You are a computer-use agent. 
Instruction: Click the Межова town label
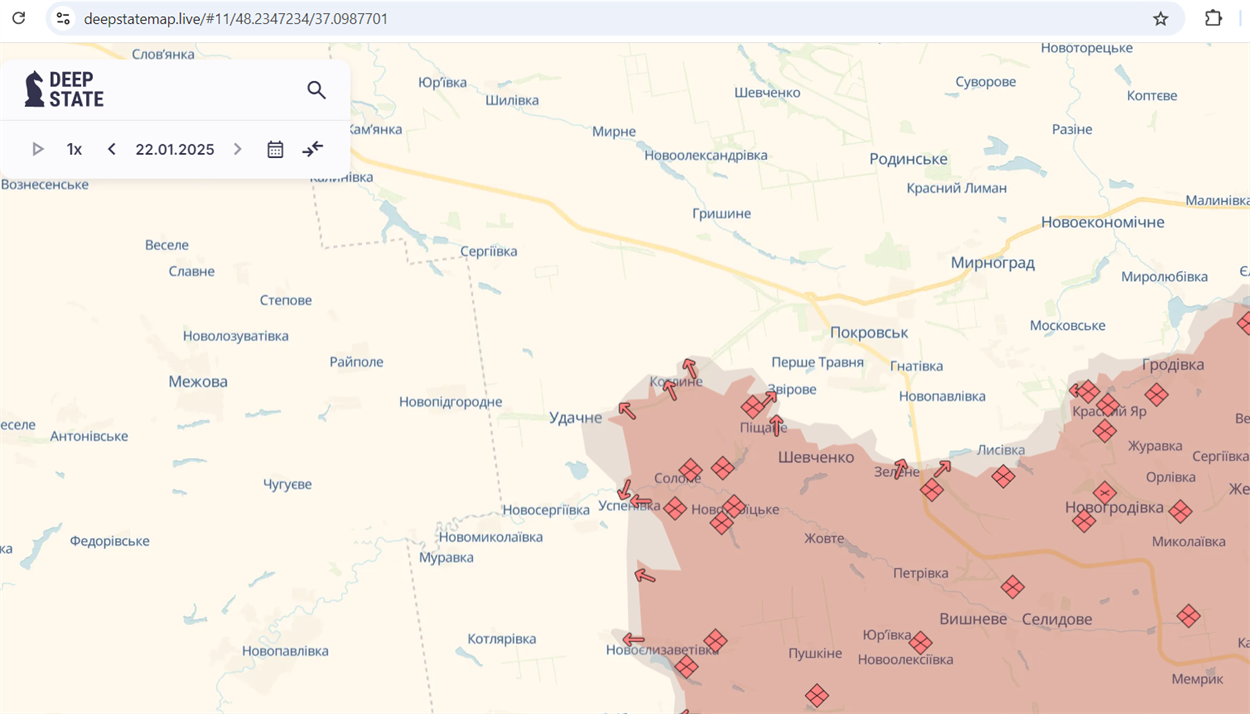point(198,381)
